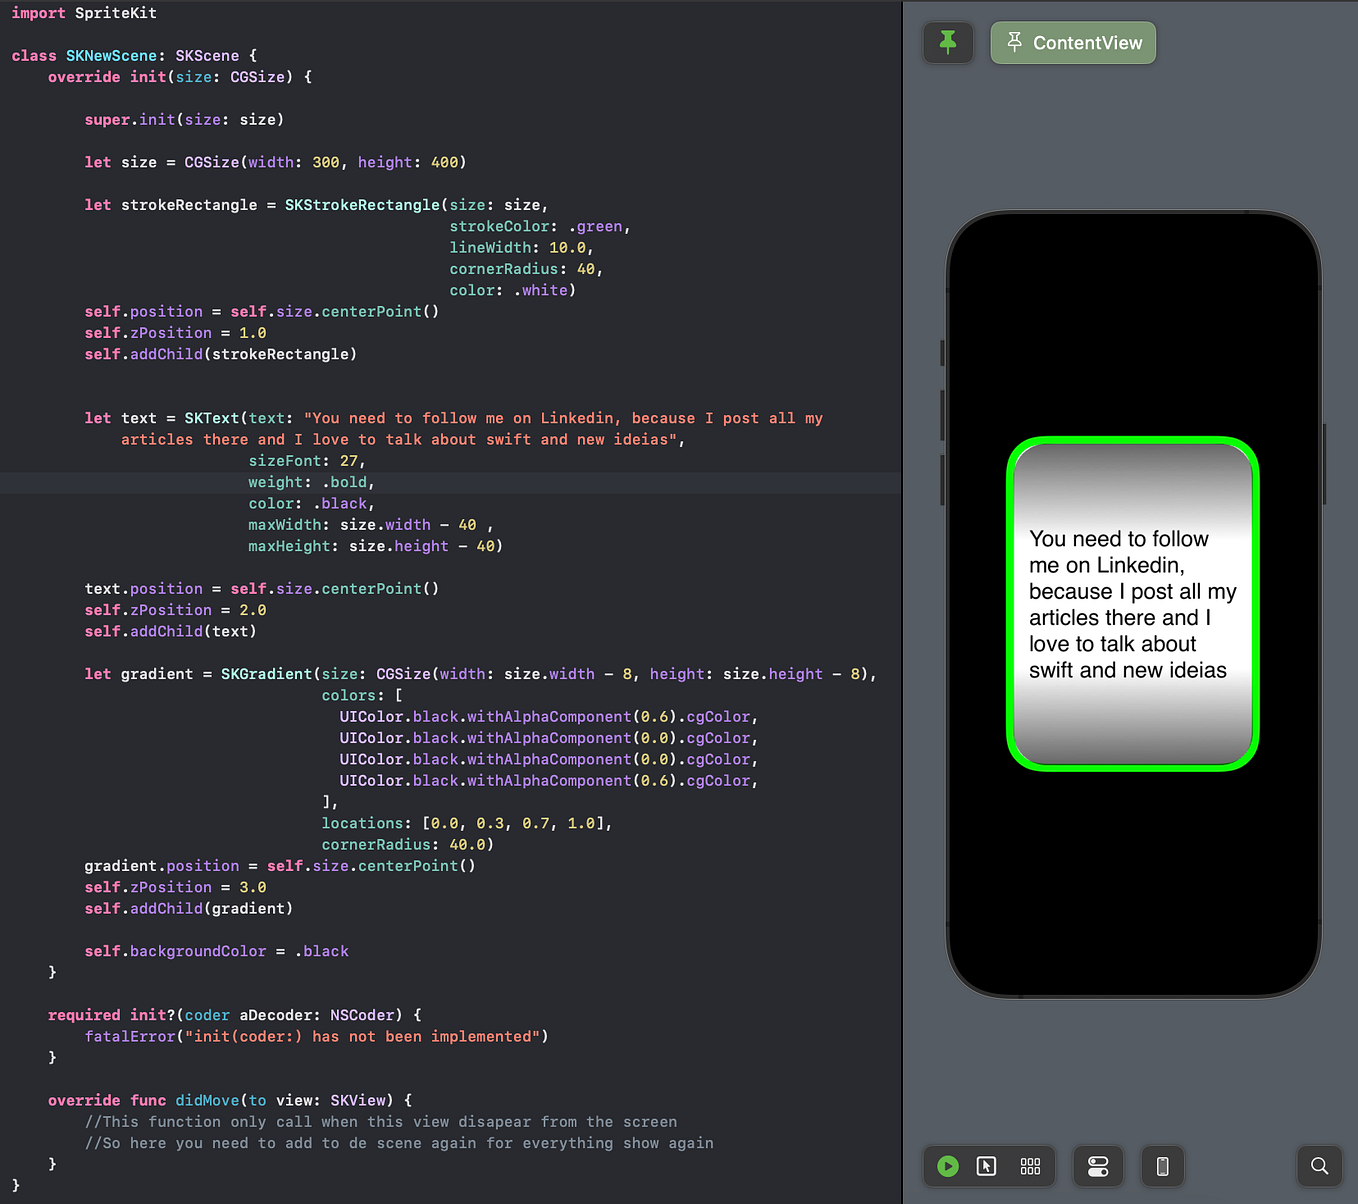Open the Device Settings popover options
The height and width of the screenshot is (1204, 1358).
[x=1098, y=1165]
